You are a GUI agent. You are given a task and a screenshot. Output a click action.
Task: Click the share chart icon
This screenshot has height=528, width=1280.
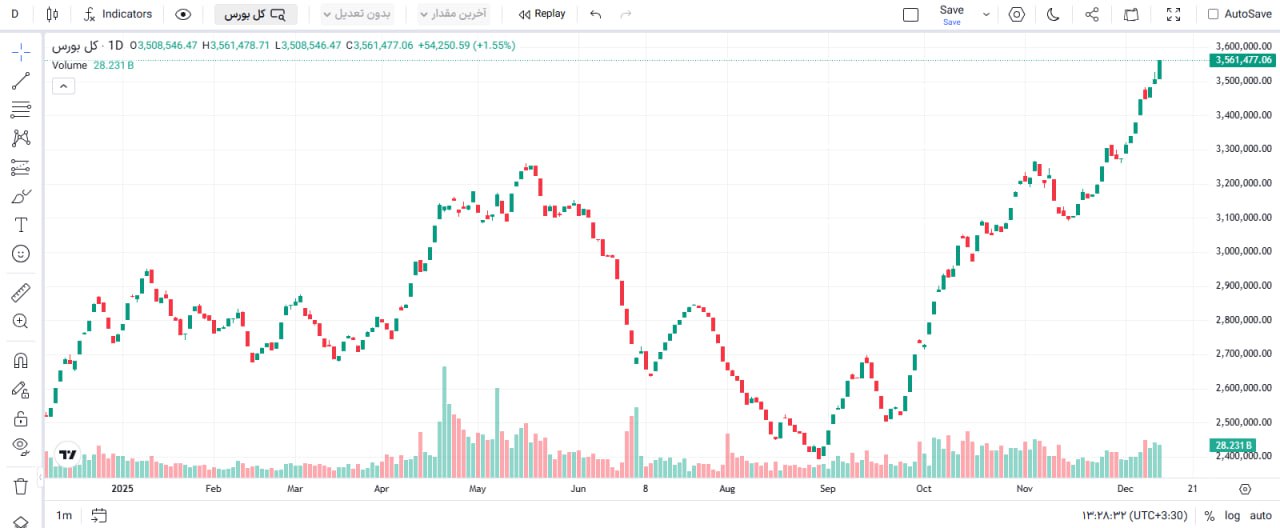[1092, 14]
